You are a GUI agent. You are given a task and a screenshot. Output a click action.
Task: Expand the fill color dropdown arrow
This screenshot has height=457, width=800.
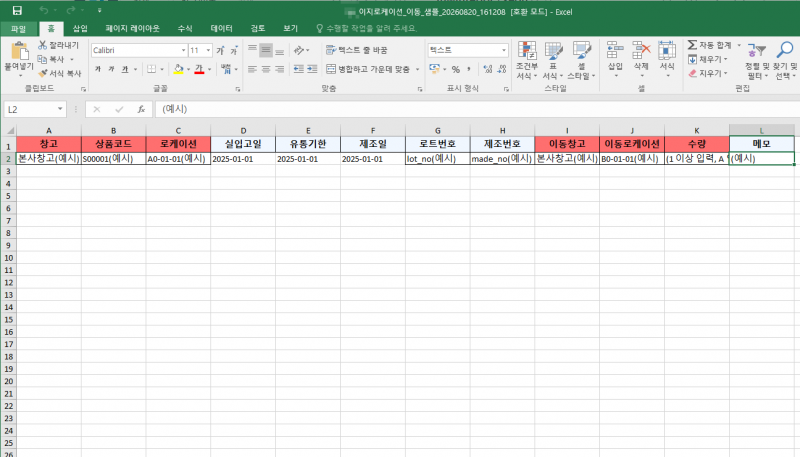[188, 69]
